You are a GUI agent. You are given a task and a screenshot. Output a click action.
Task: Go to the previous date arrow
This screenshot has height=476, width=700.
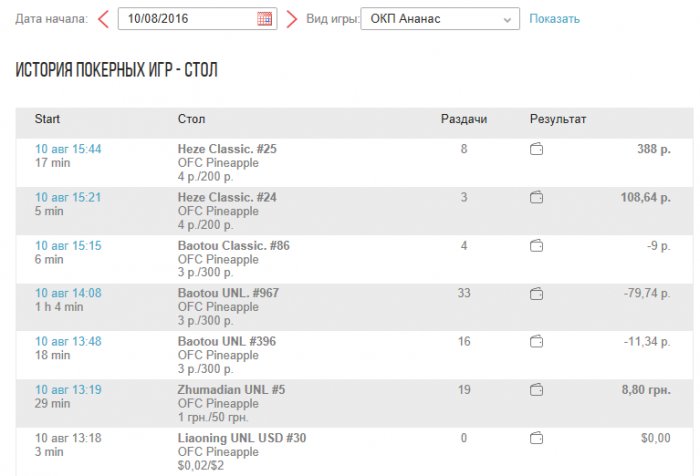point(103,19)
